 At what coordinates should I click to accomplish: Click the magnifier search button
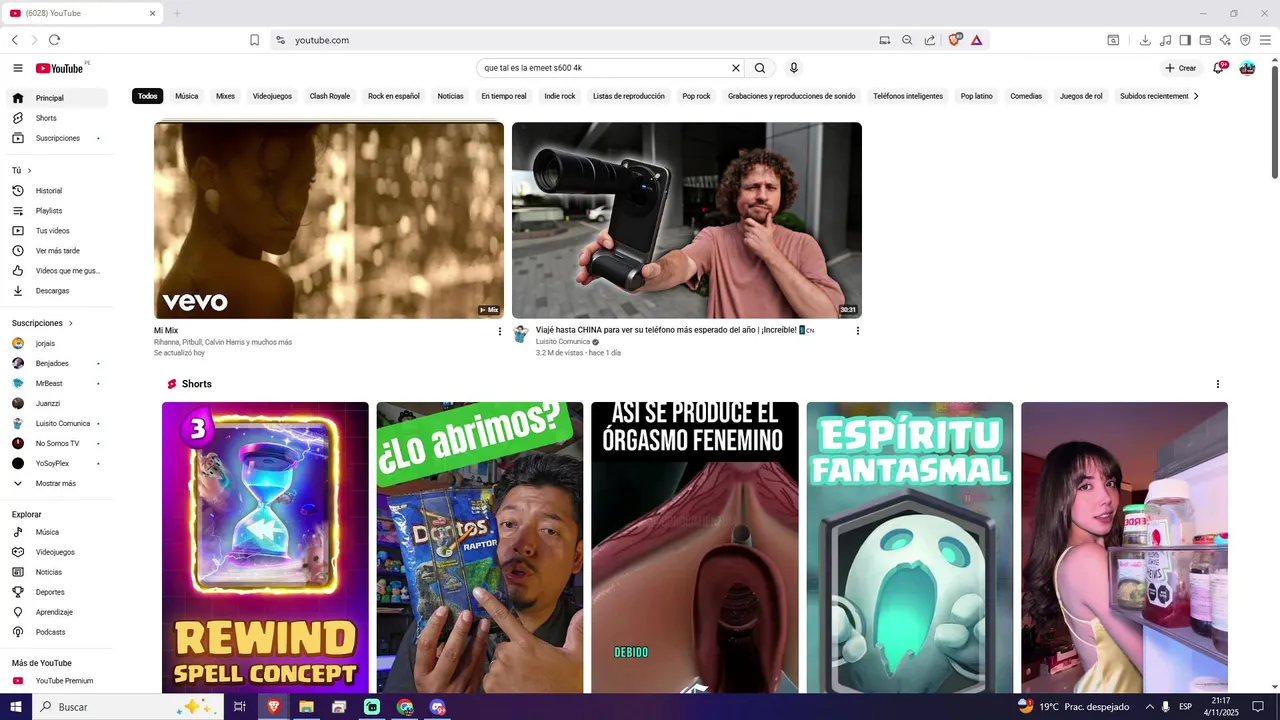tap(760, 68)
